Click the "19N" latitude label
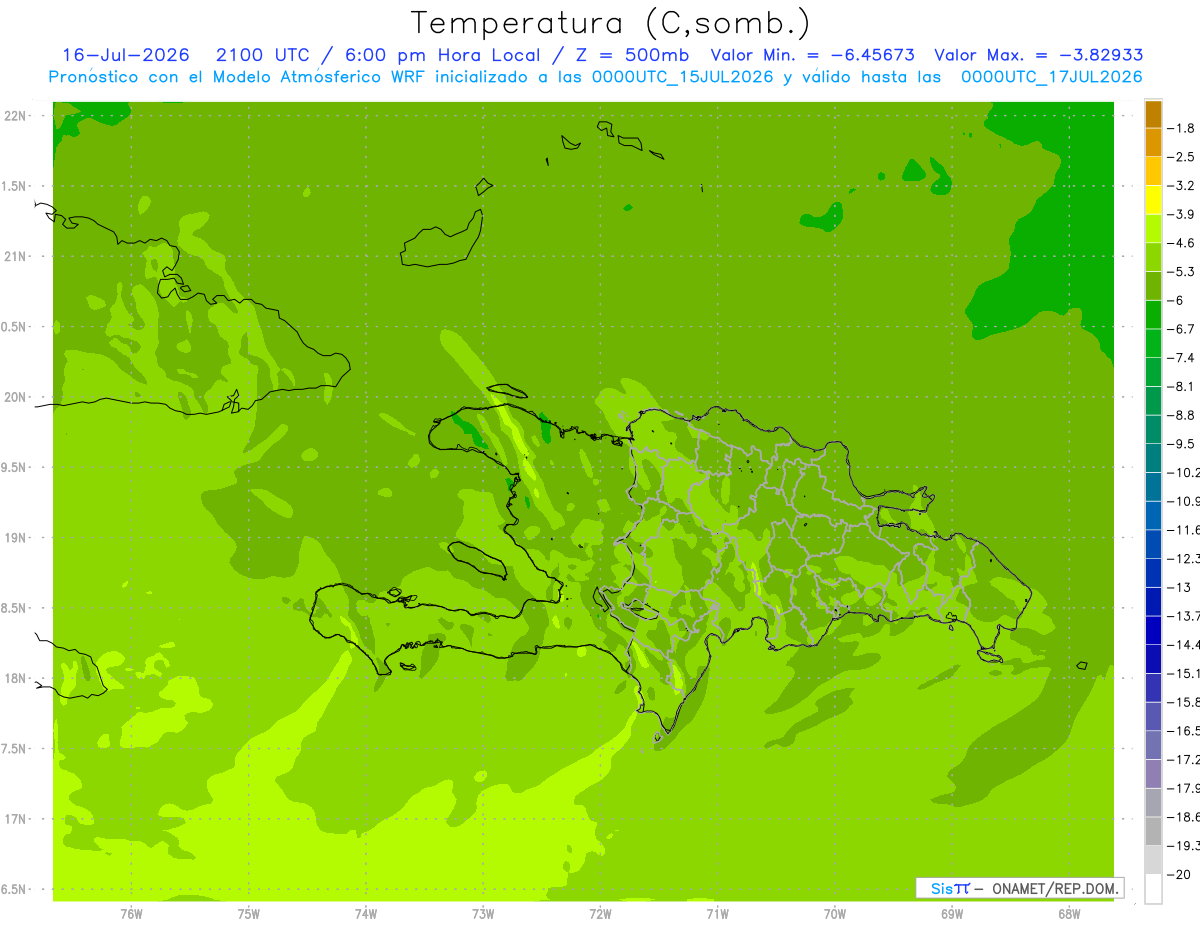 [16, 538]
